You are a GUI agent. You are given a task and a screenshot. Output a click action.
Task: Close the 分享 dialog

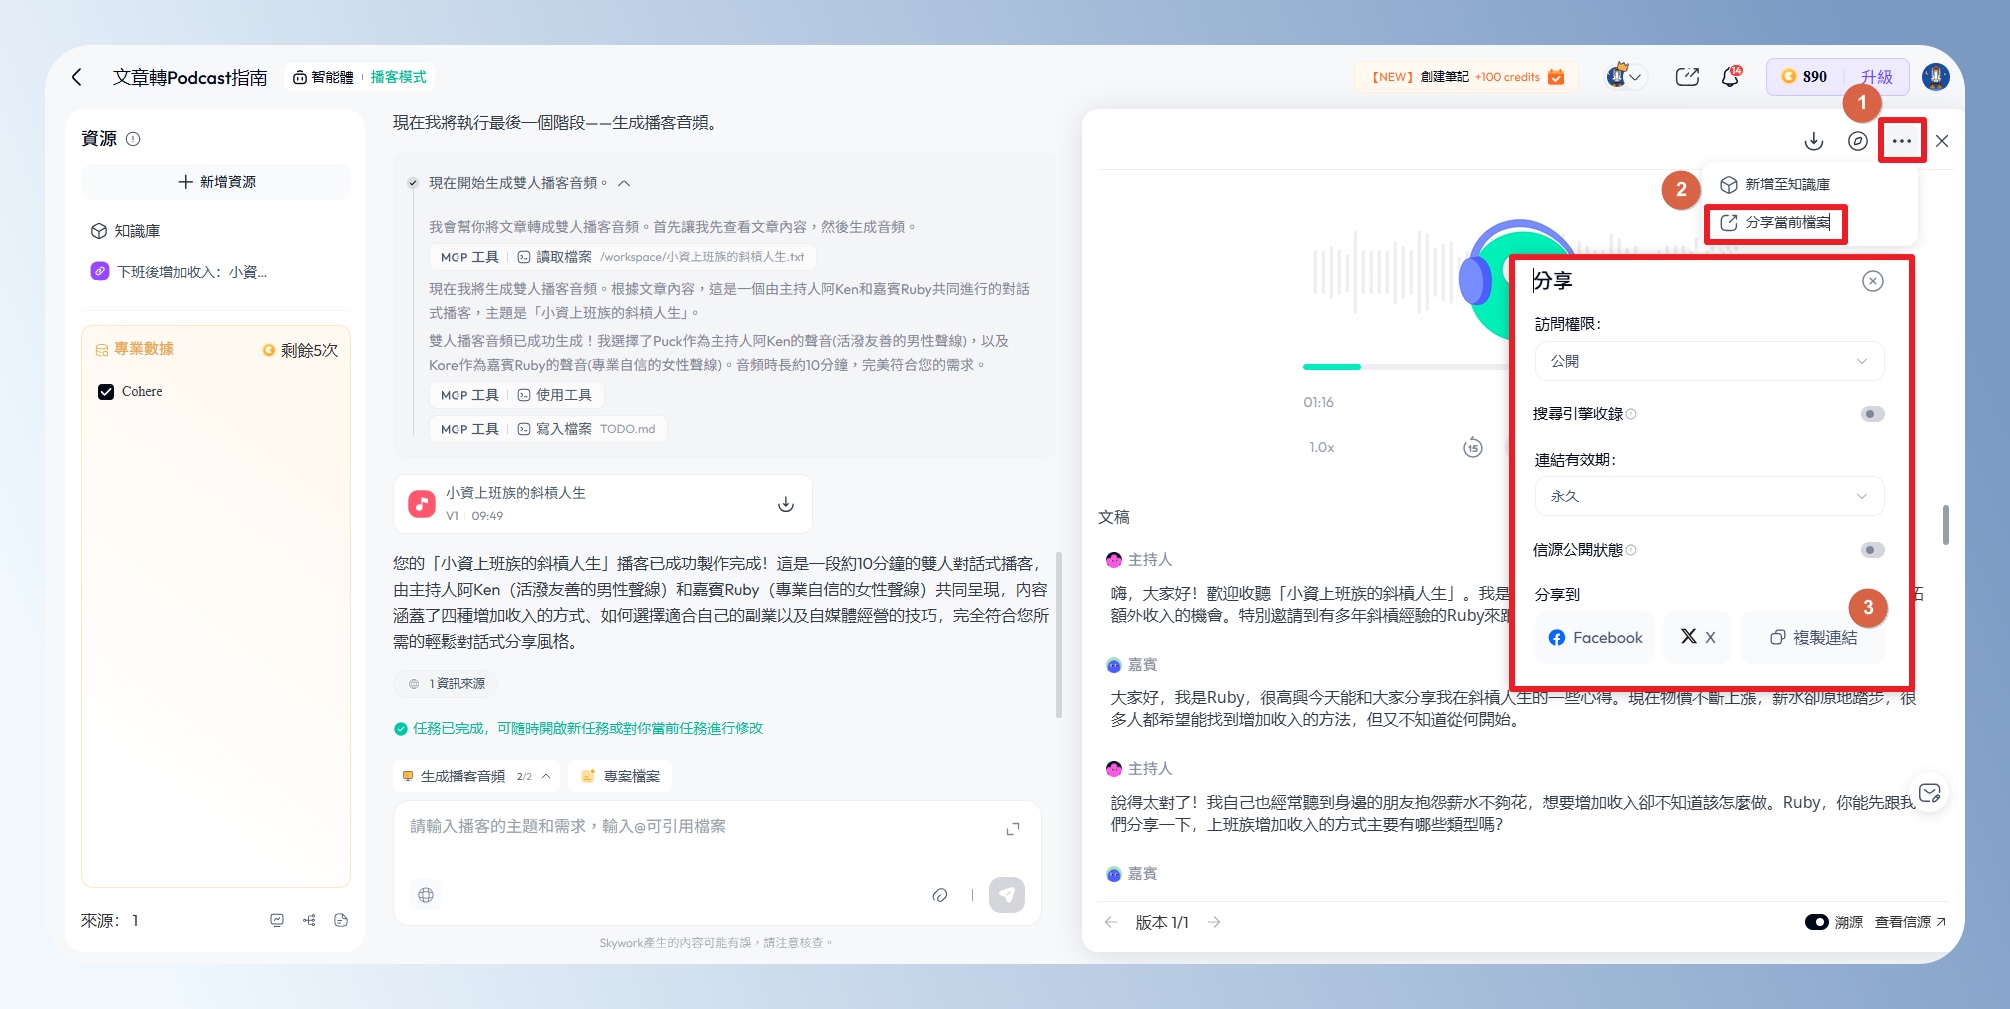click(1872, 281)
